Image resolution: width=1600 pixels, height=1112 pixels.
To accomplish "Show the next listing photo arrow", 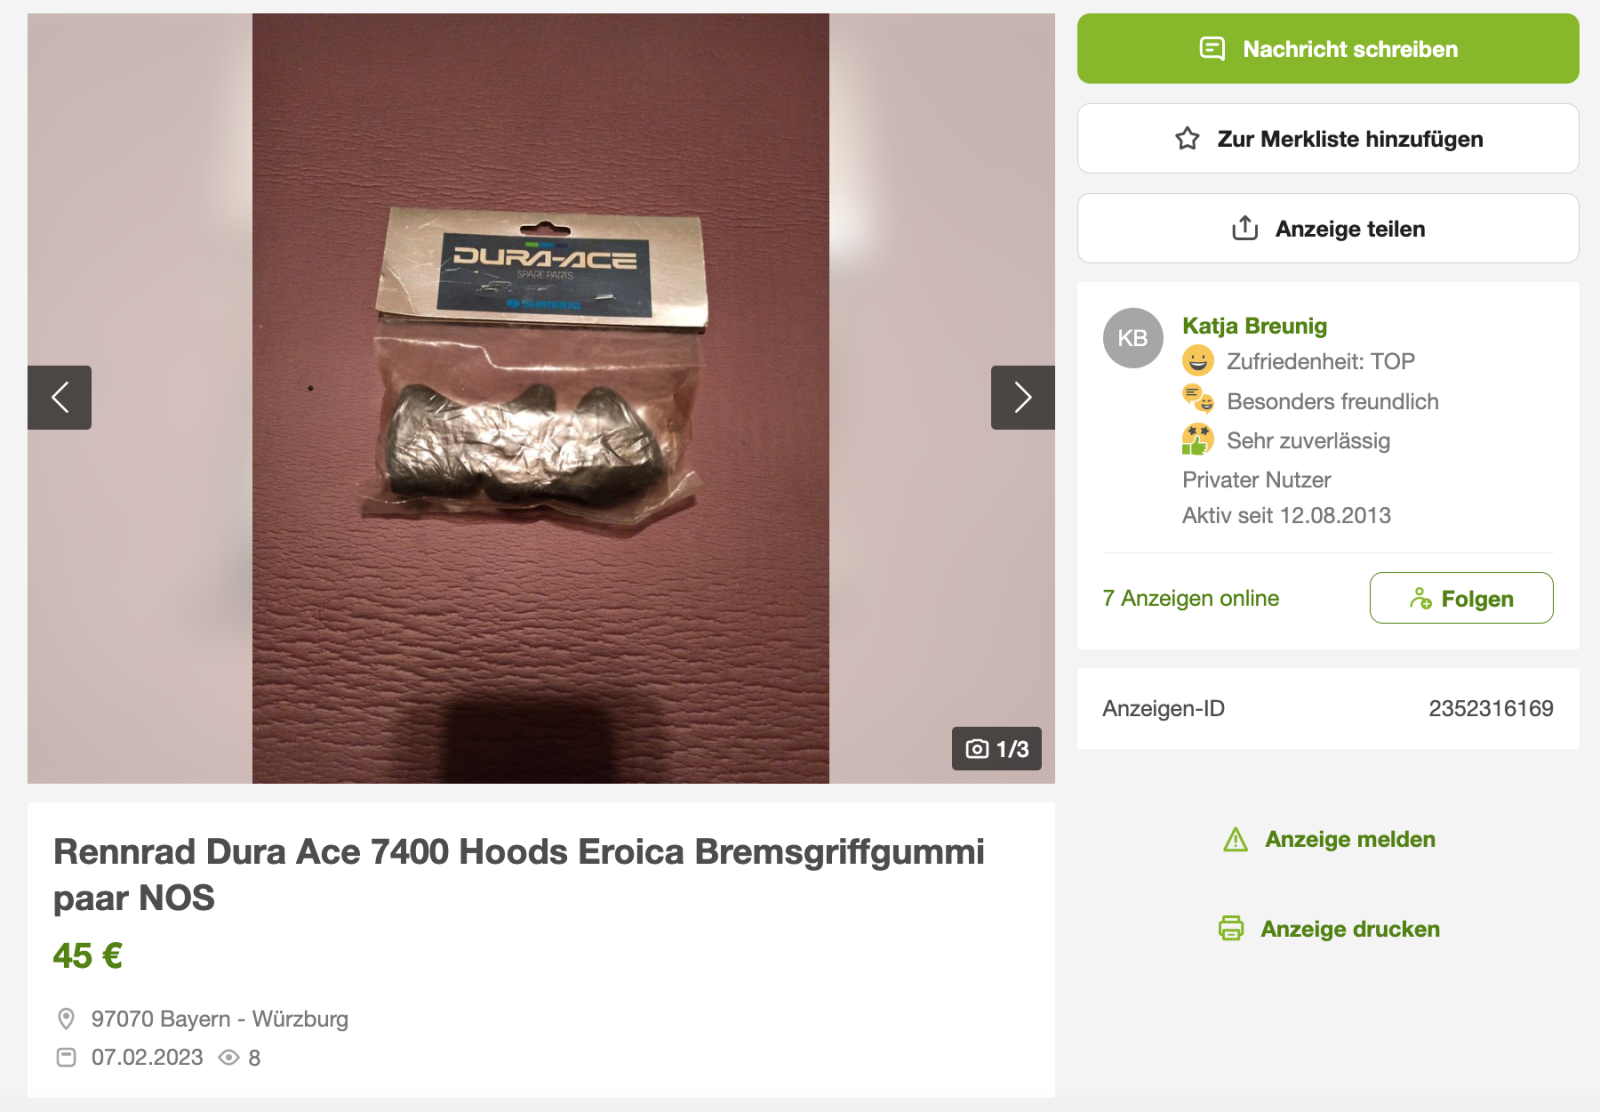I will 1022,397.
